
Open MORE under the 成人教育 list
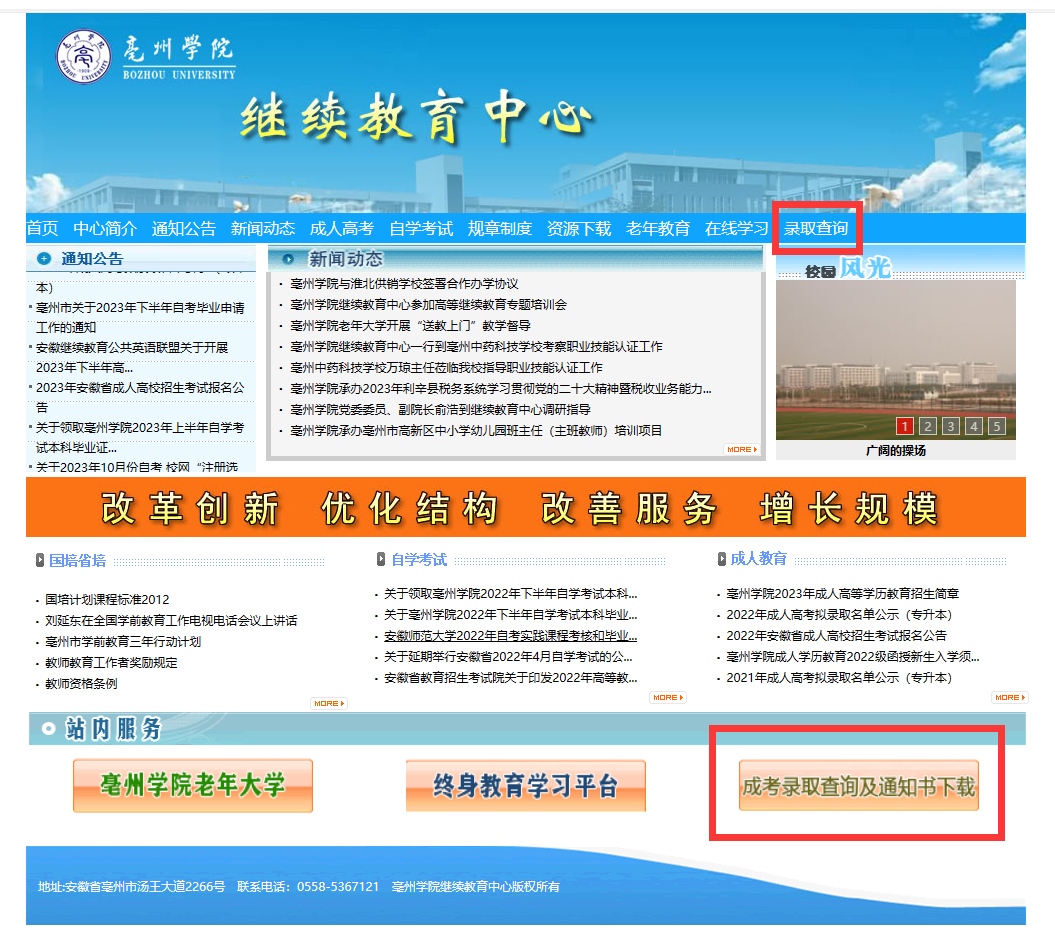(x=1008, y=697)
